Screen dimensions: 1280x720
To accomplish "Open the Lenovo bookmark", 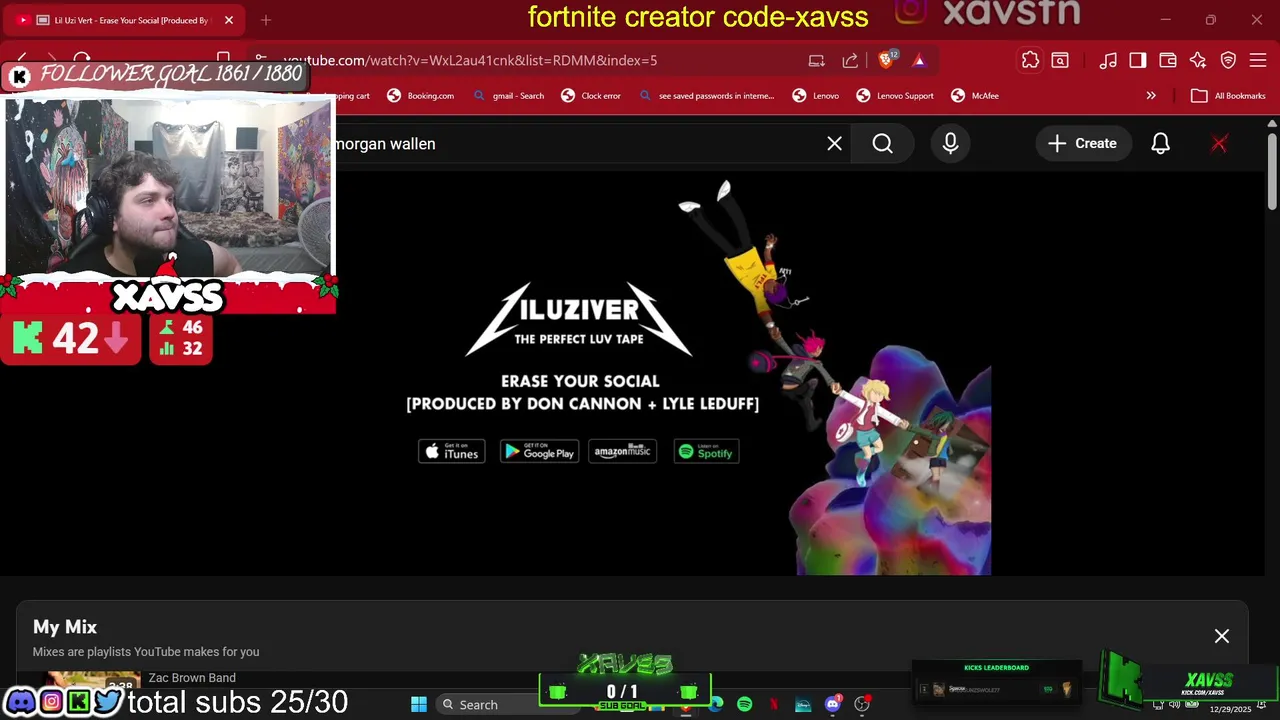I will [x=816, y=96].
